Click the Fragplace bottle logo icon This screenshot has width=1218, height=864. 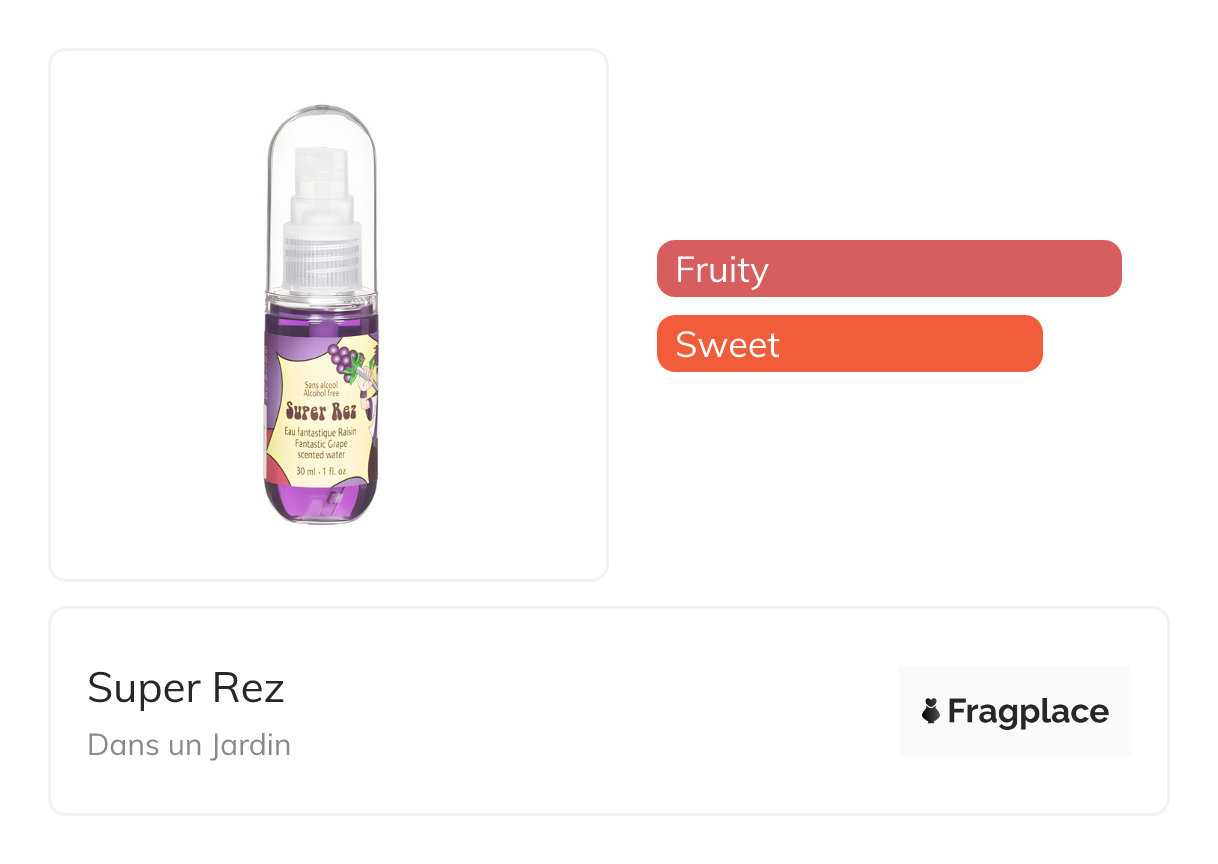point(931,711)
